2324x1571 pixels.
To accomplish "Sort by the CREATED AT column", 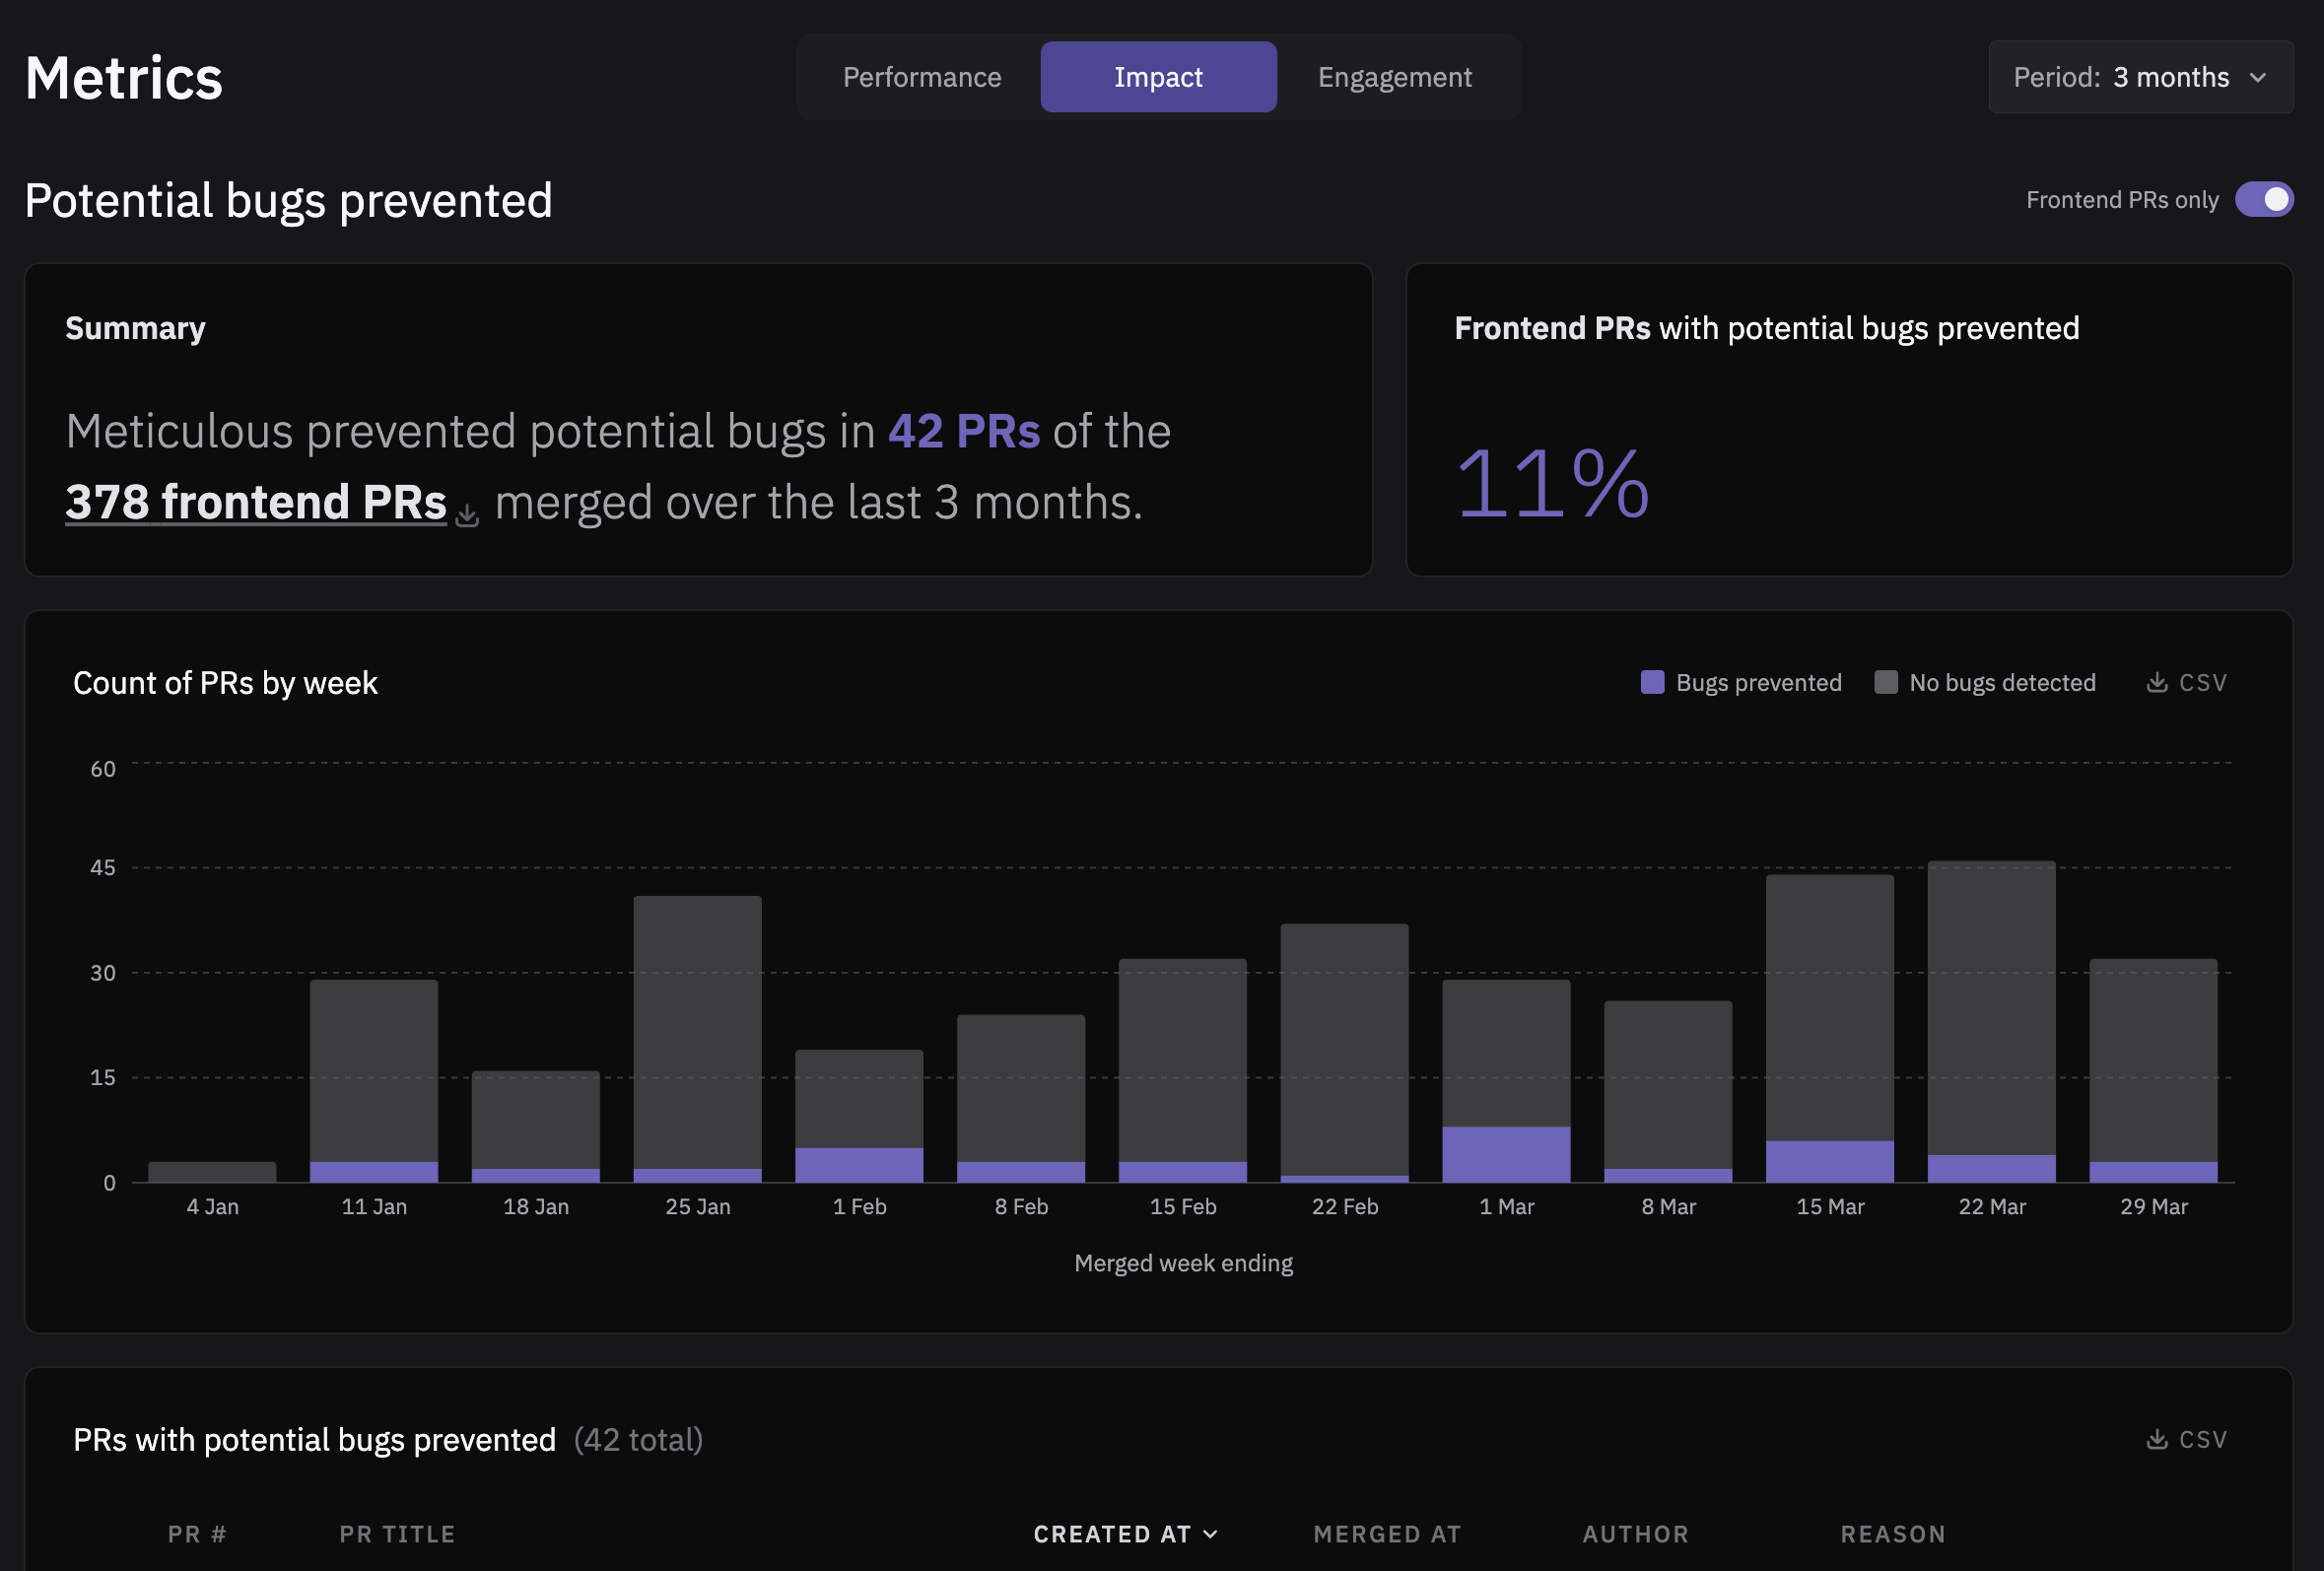I will pyautogui.click(x=1125, y=1534).
